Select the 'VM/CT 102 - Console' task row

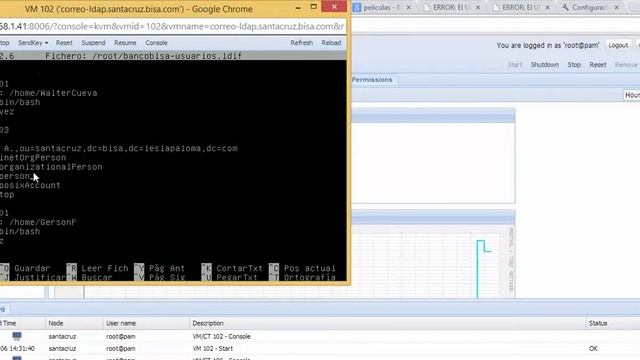(x=320, y=337)
